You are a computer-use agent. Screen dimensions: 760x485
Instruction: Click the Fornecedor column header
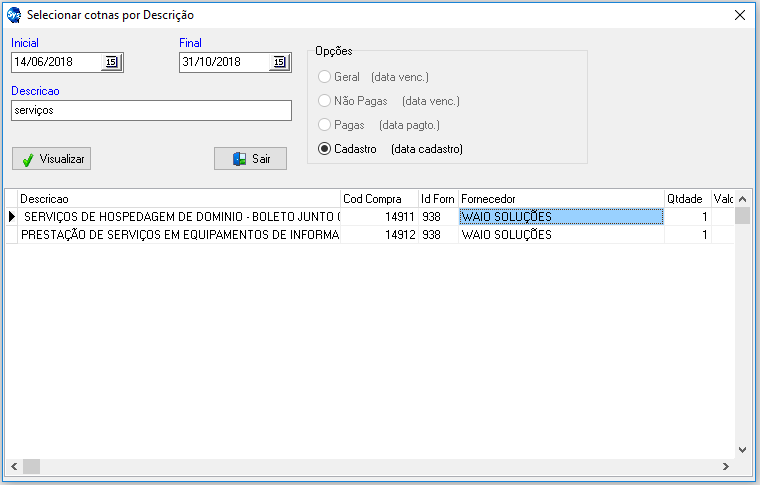[560, 199]
